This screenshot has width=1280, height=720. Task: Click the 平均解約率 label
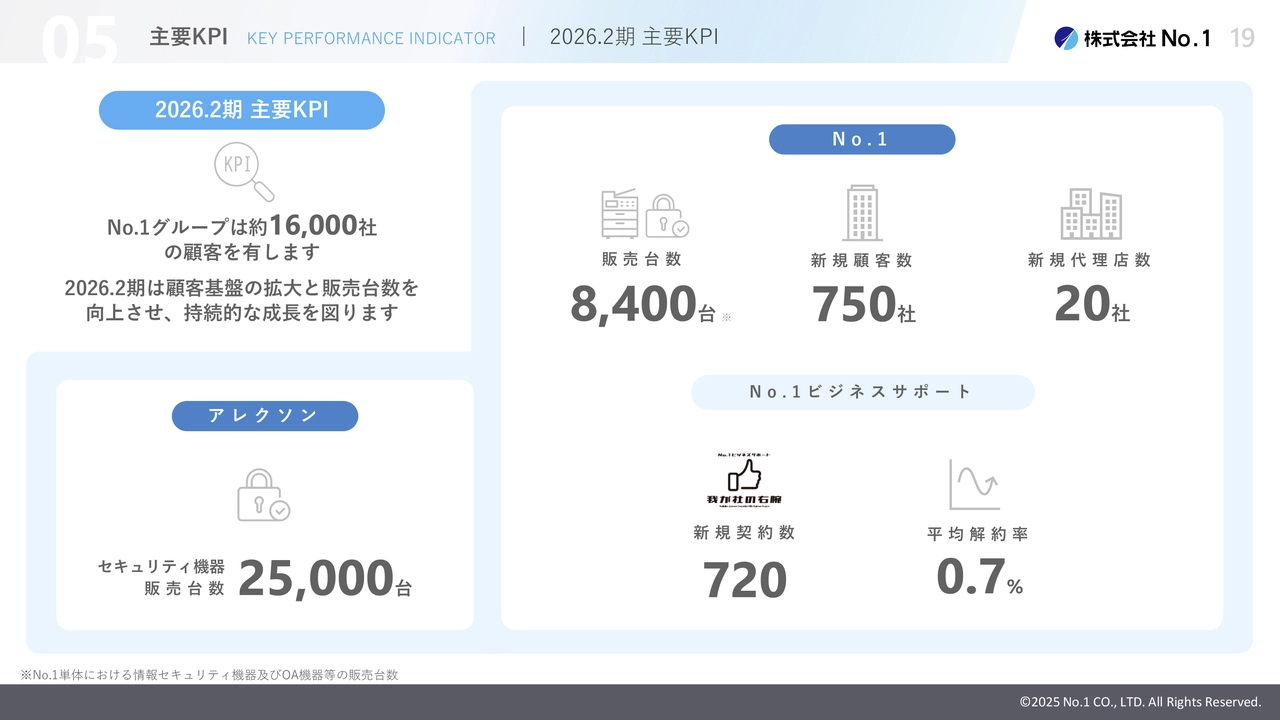(x=978, y=534)
